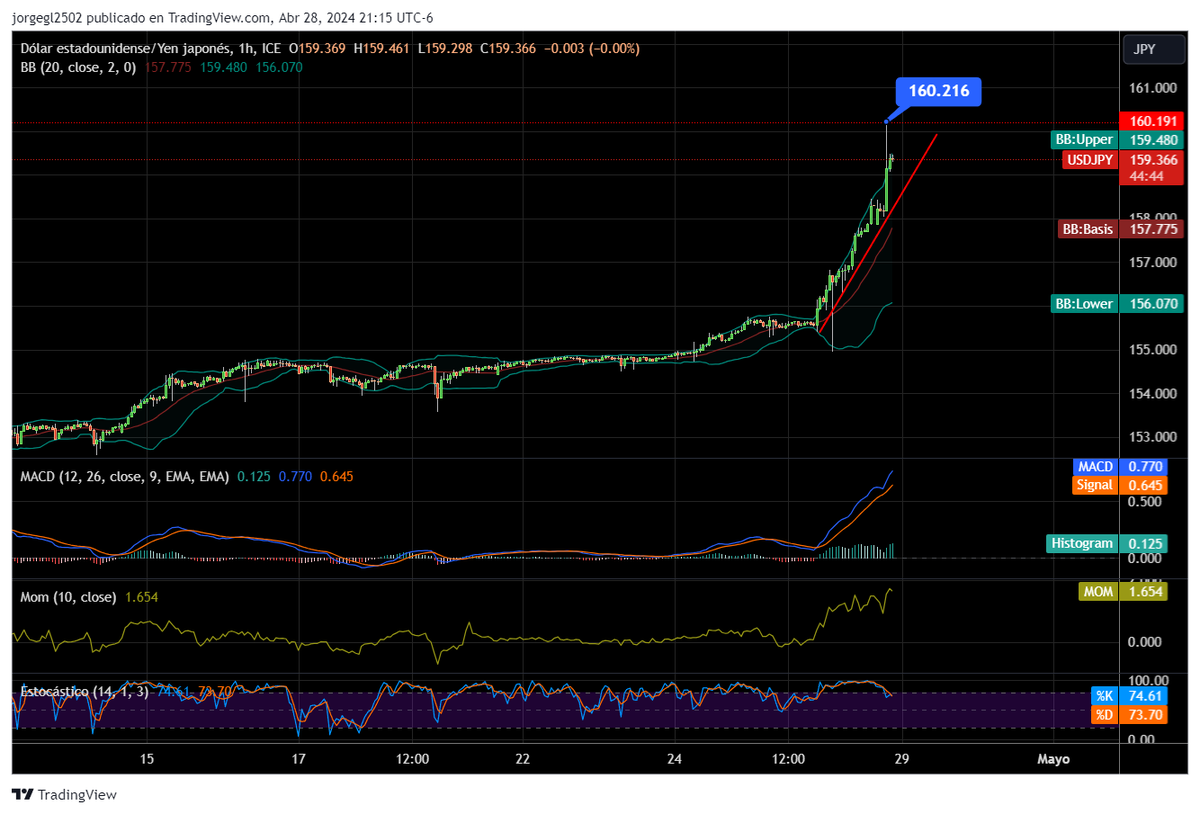Click the Histogram axis label
1200x814 pixels.
[x=1082, y=543]
